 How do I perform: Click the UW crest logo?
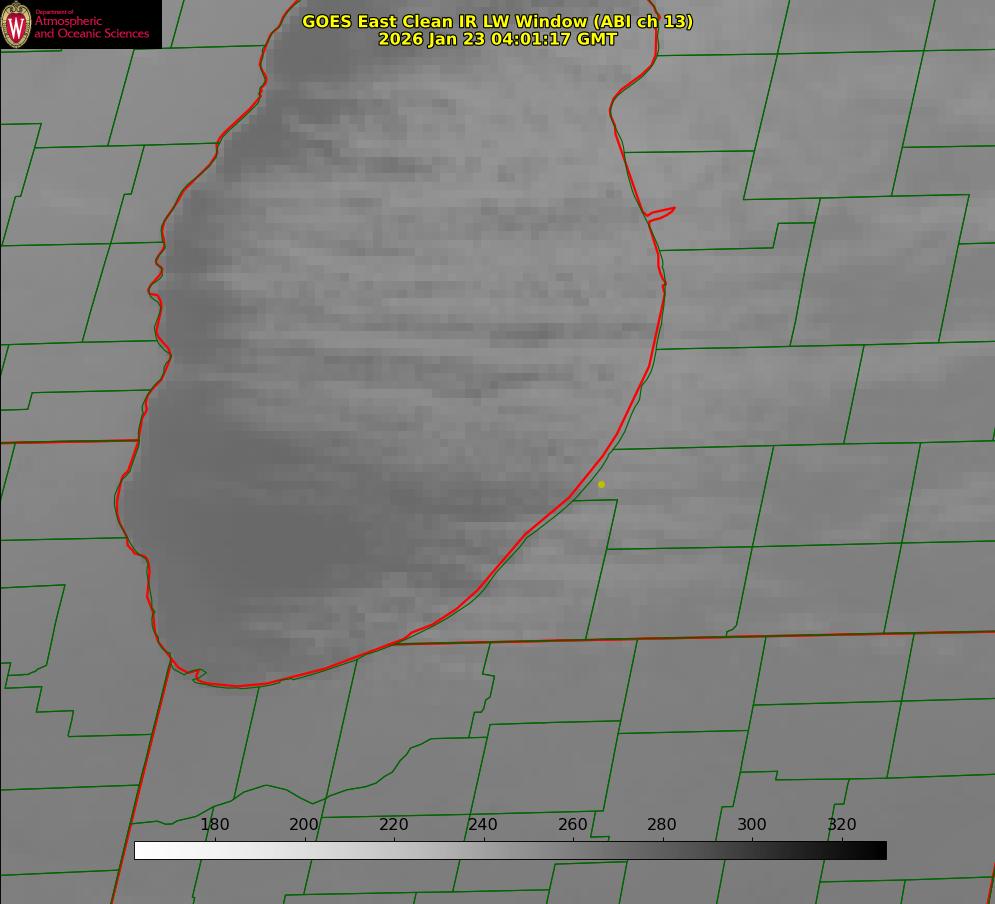[x=16, y=24]
